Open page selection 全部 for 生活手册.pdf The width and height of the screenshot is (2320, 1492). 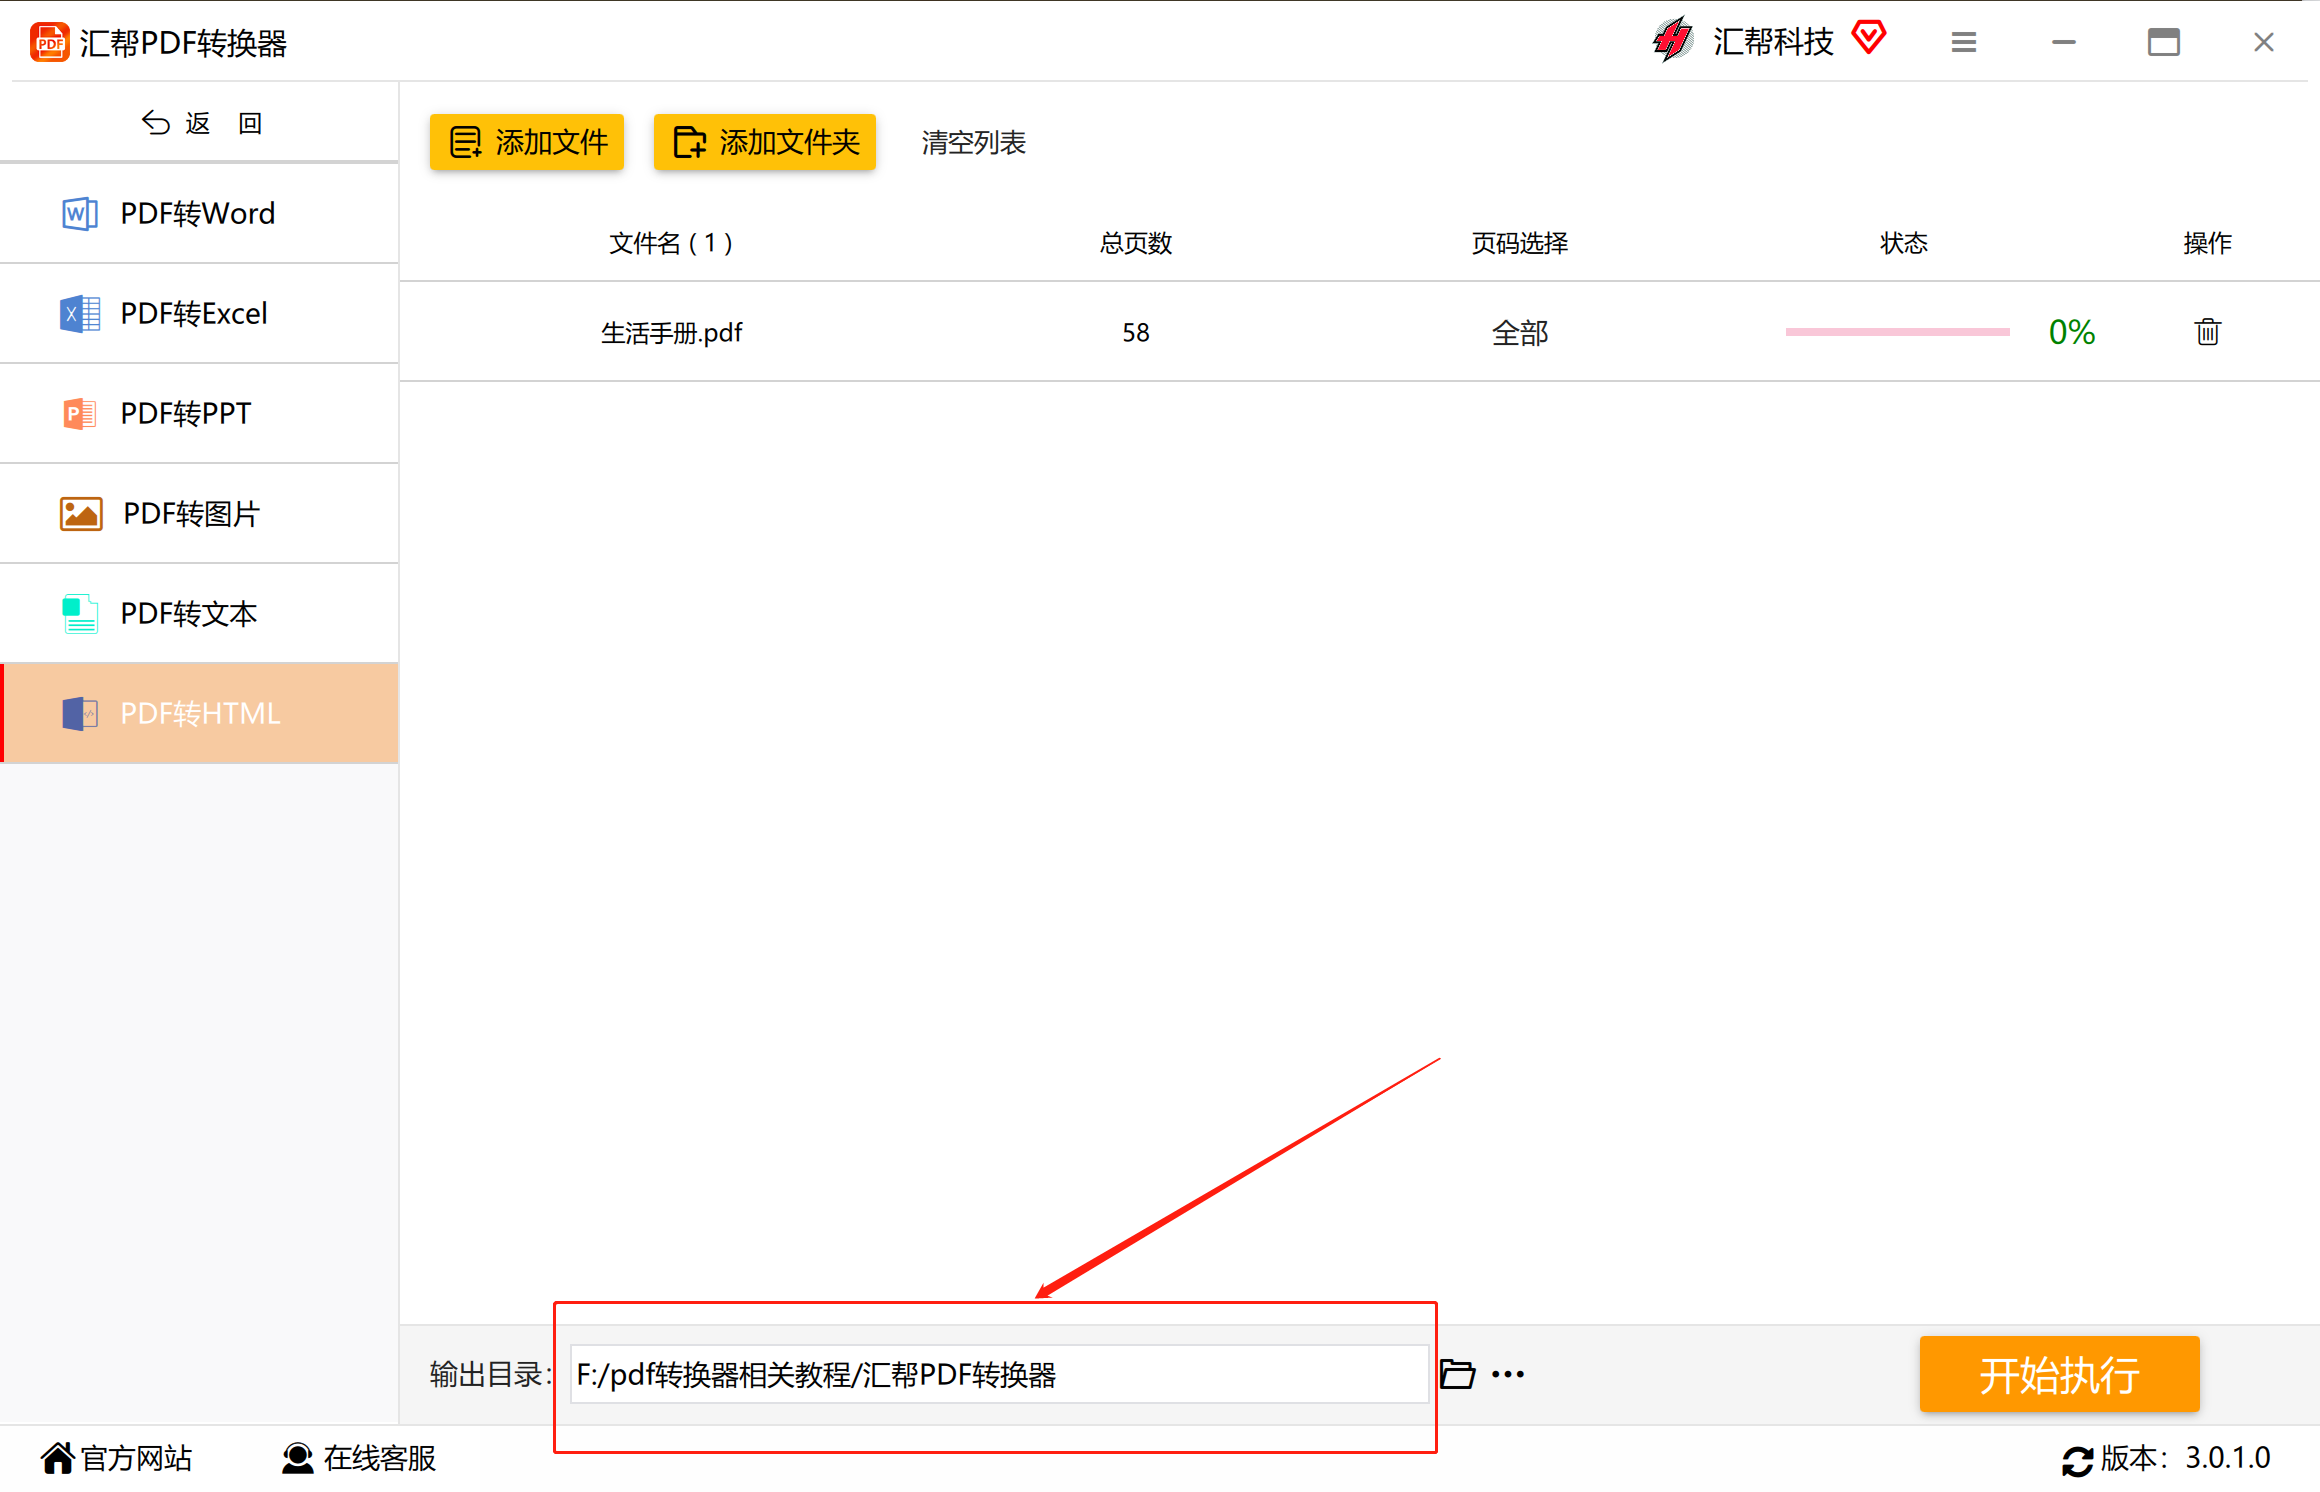[x=1520, y=333]
